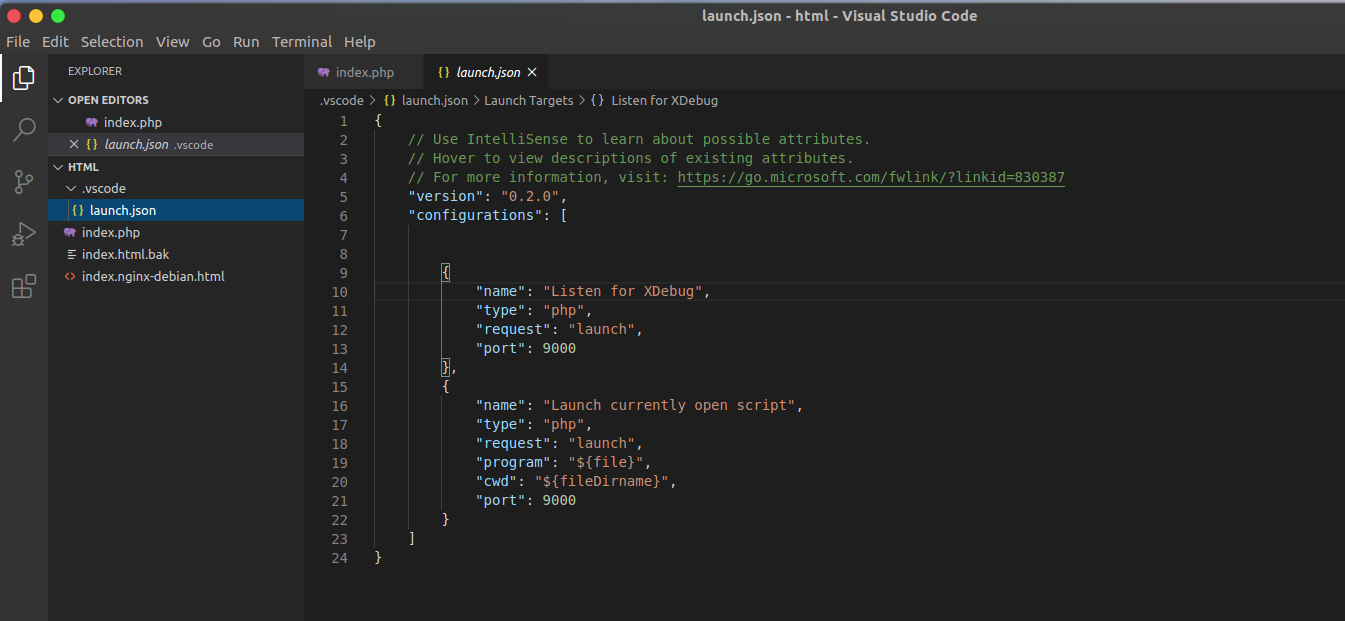1345x621 pixels.
Task: Collapse the Open Editors section
Action: pyautogui.click(x=58, y=100)
